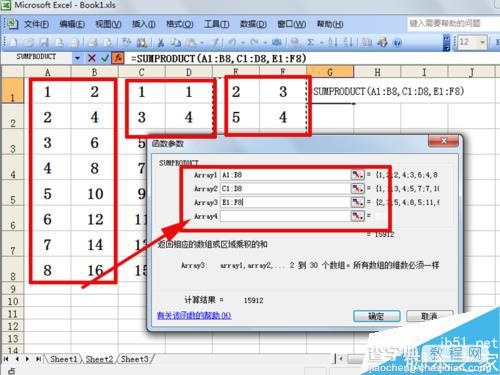This screenshot has height=375, width=500.
Task: Click the Spelling check toolbar icon
Action: pyautogui.click(x=126, y=42)
